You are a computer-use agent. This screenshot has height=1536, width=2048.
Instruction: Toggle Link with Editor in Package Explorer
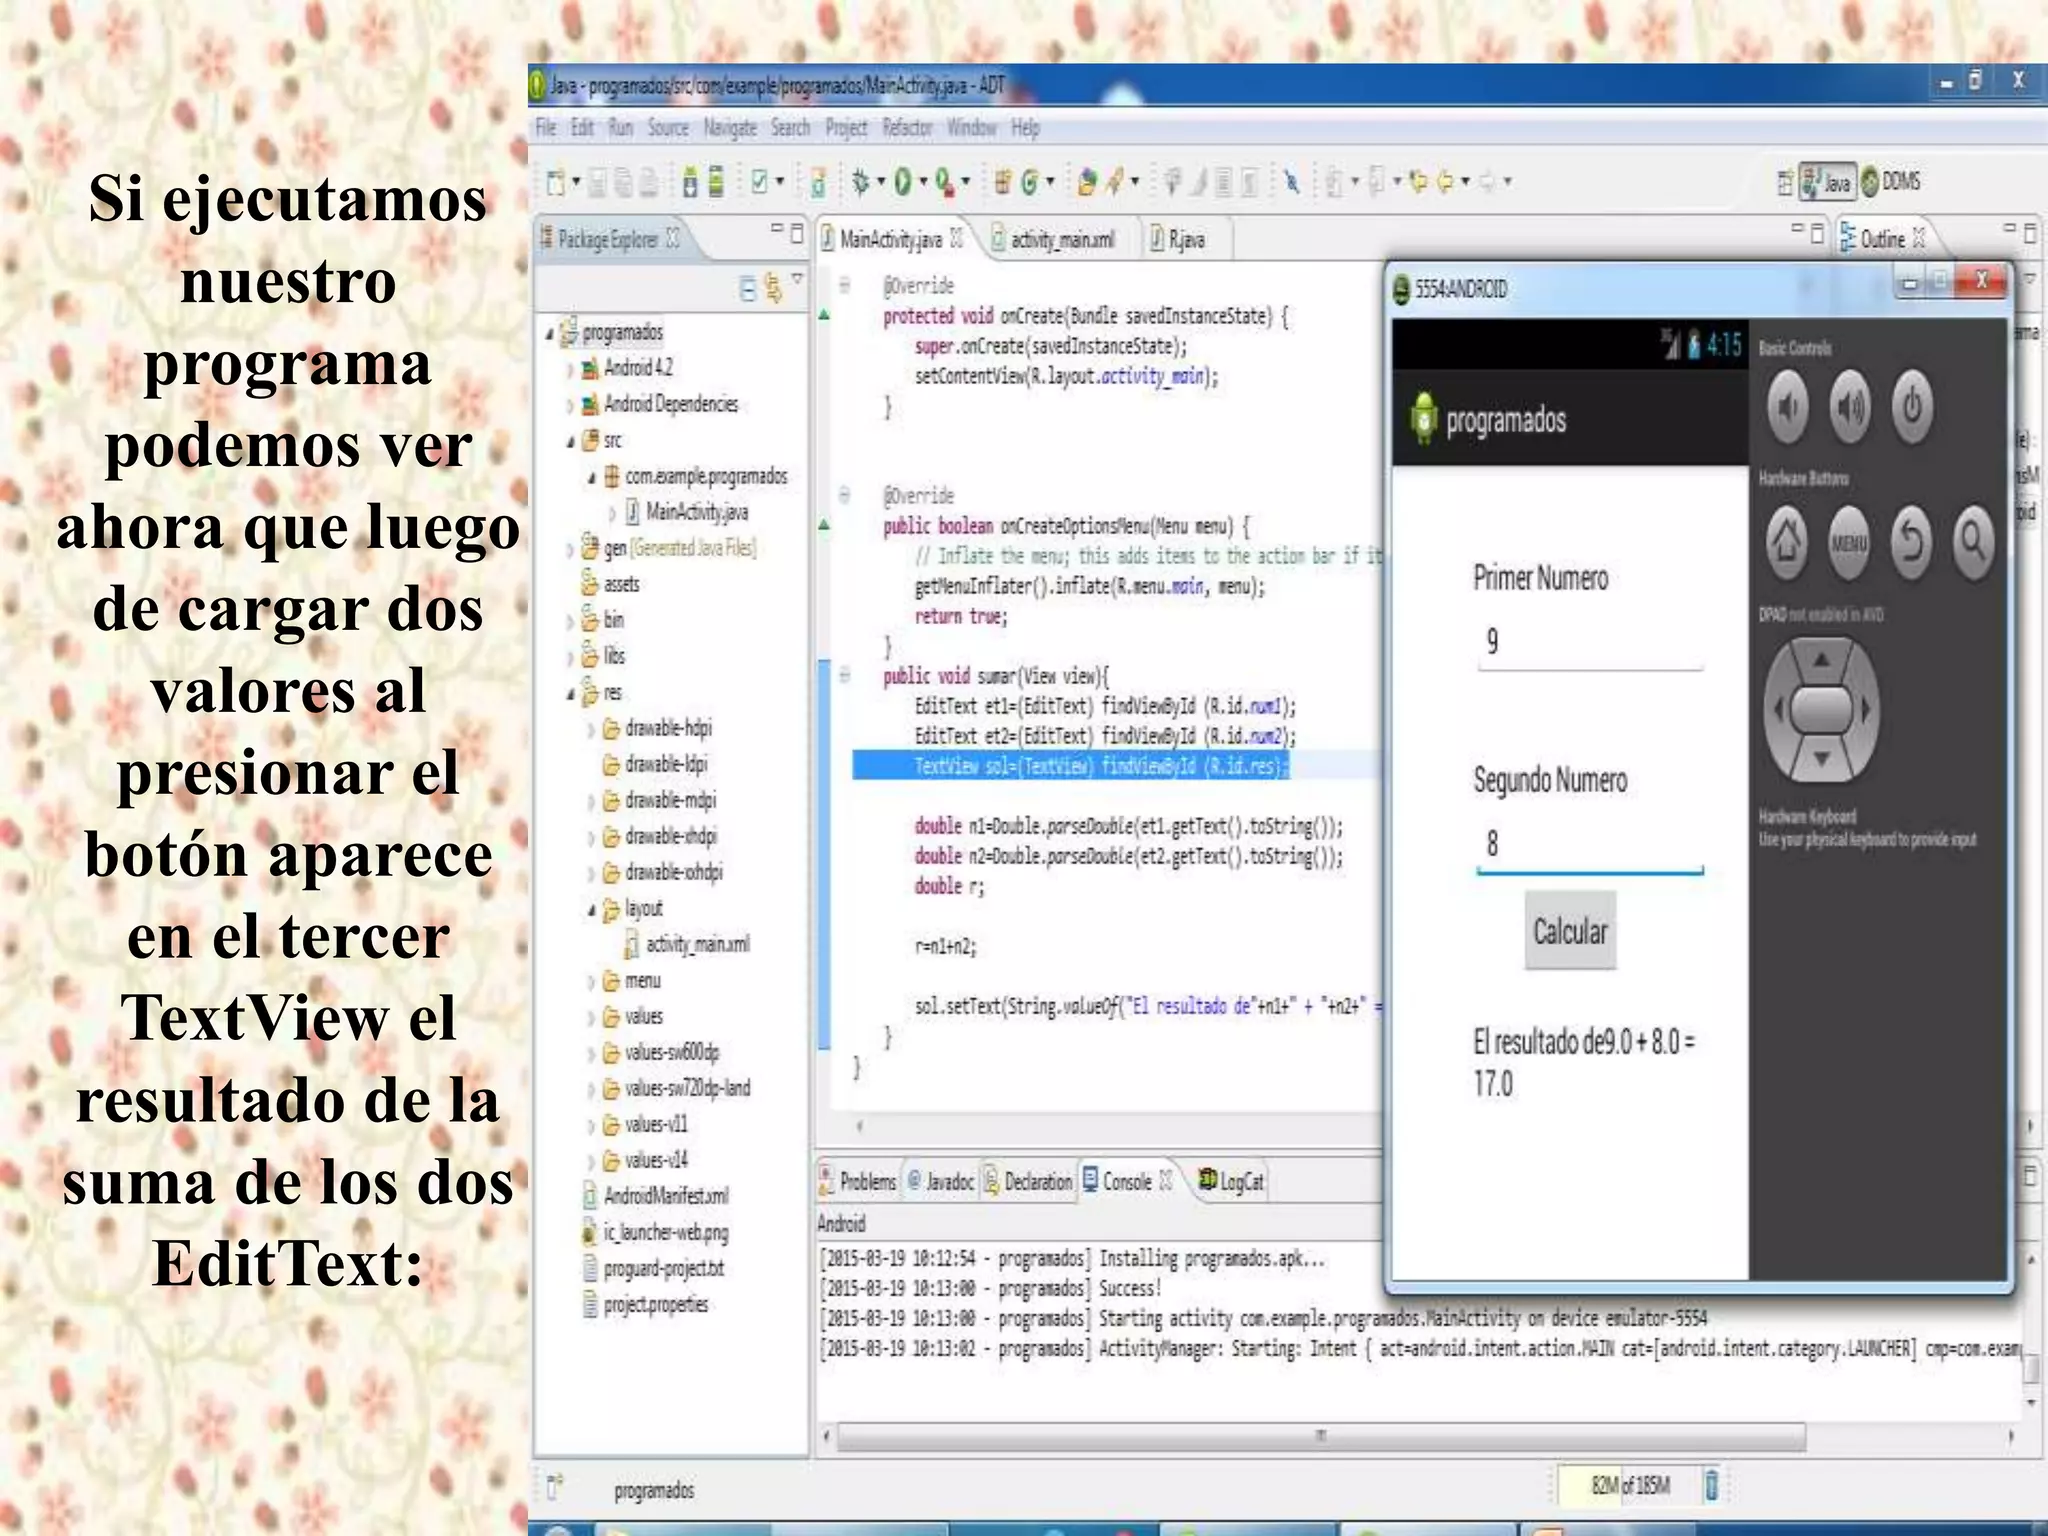point(773,288)
